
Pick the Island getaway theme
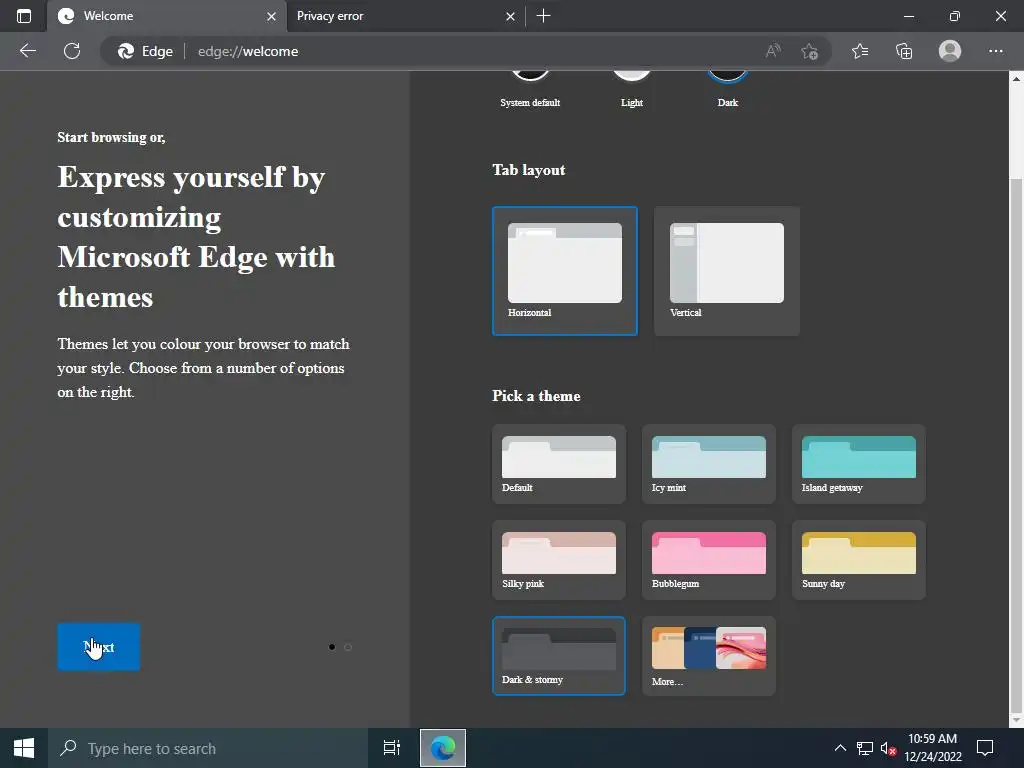[x=859, y=464]
